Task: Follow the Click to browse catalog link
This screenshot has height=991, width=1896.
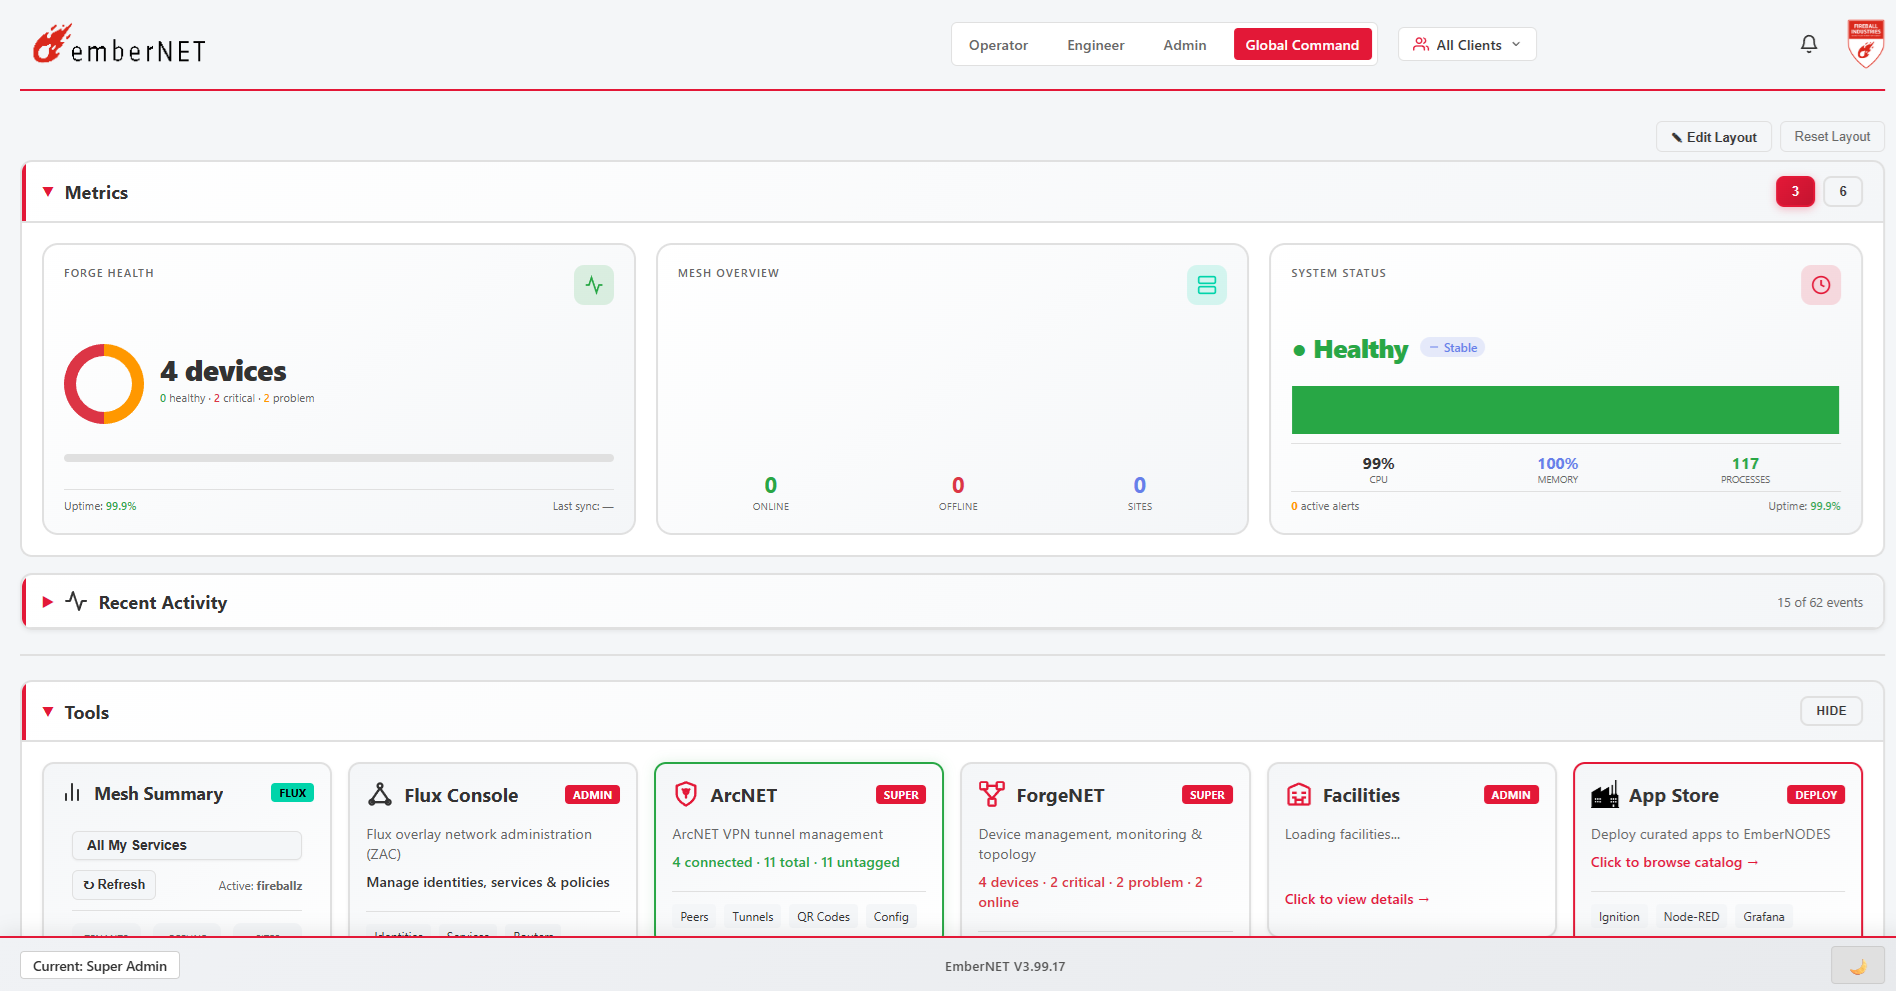Action: [1674, 862]
